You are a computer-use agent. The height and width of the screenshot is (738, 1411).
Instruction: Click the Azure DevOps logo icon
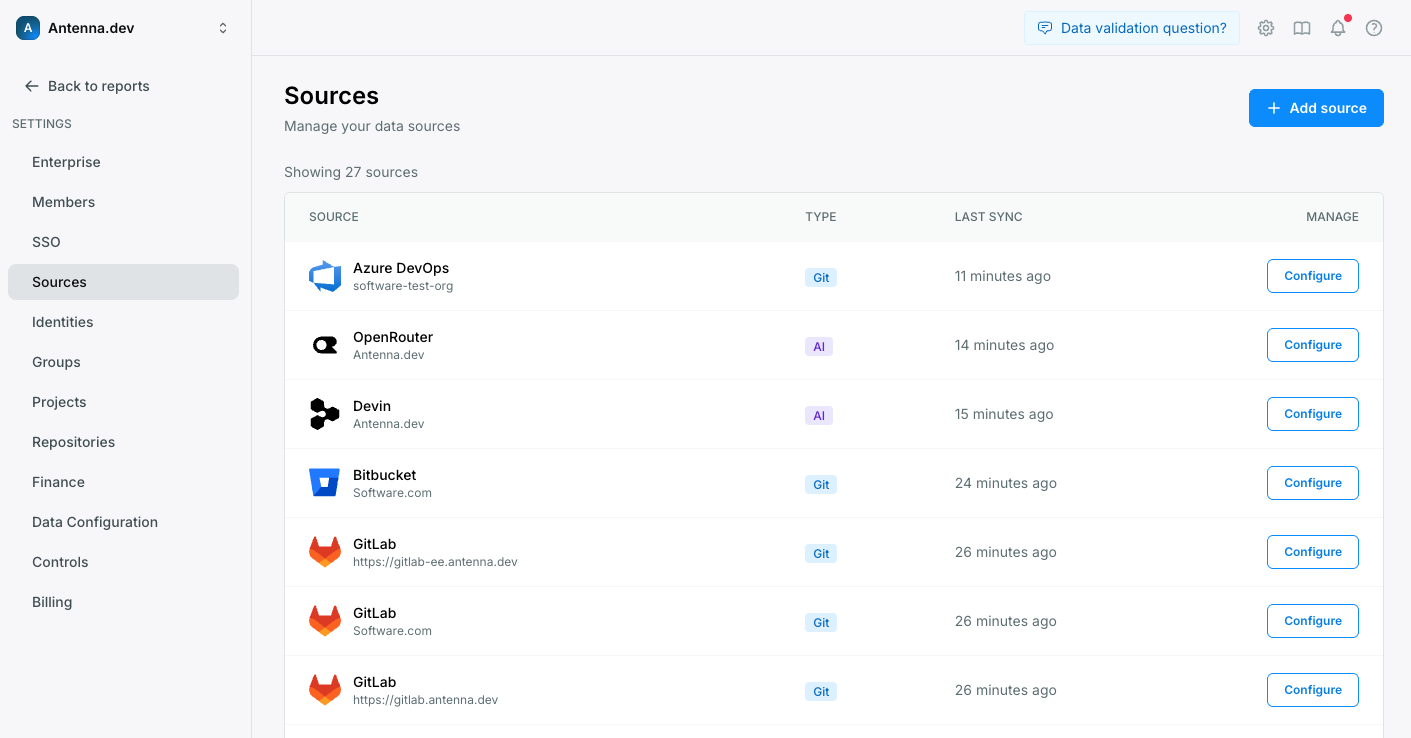click(x=325, y=276)
